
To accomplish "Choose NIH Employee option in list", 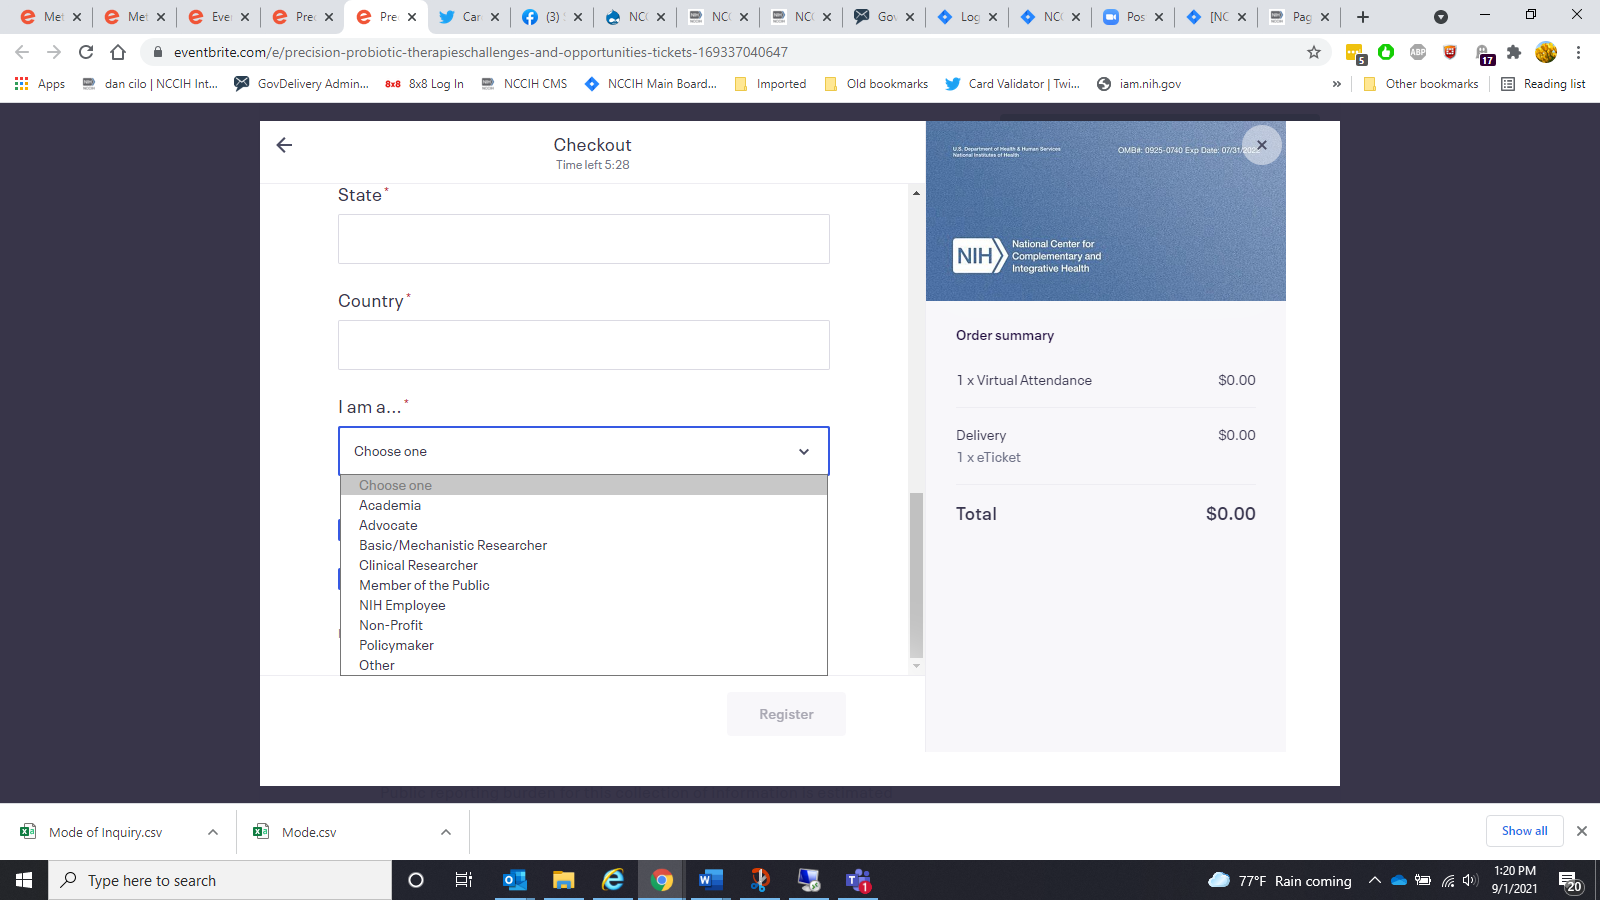I will click(x=402, y=605).
